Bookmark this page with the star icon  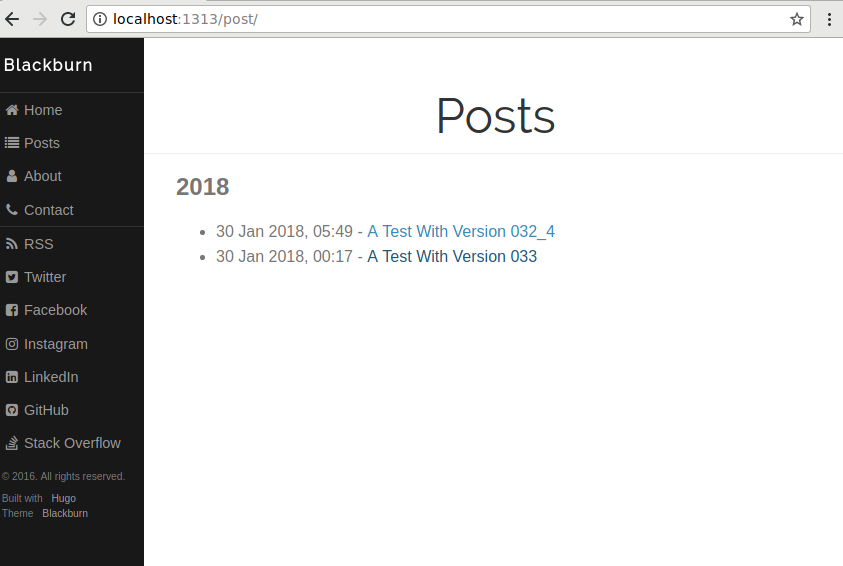pos(796,19)
